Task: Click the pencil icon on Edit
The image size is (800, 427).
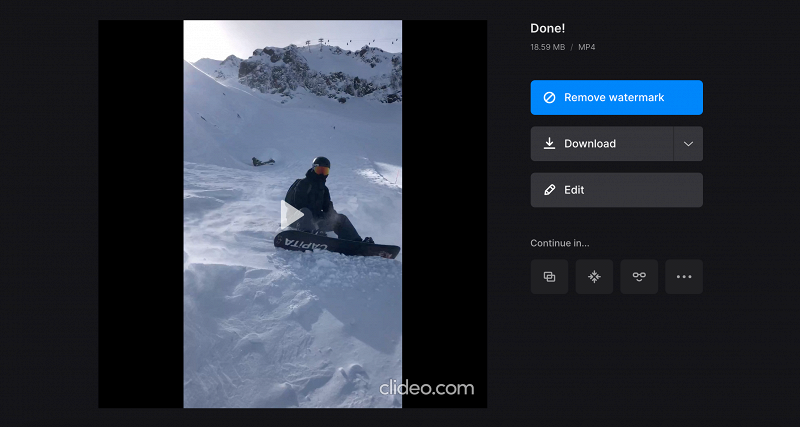Action: [549, 190]
